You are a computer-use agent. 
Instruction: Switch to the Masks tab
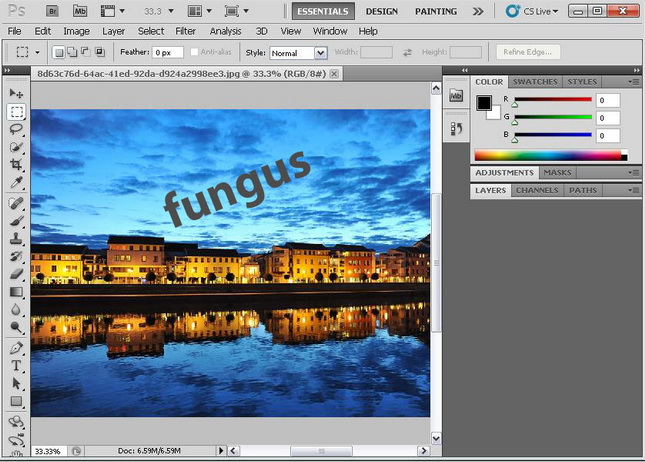click(557, 173)
